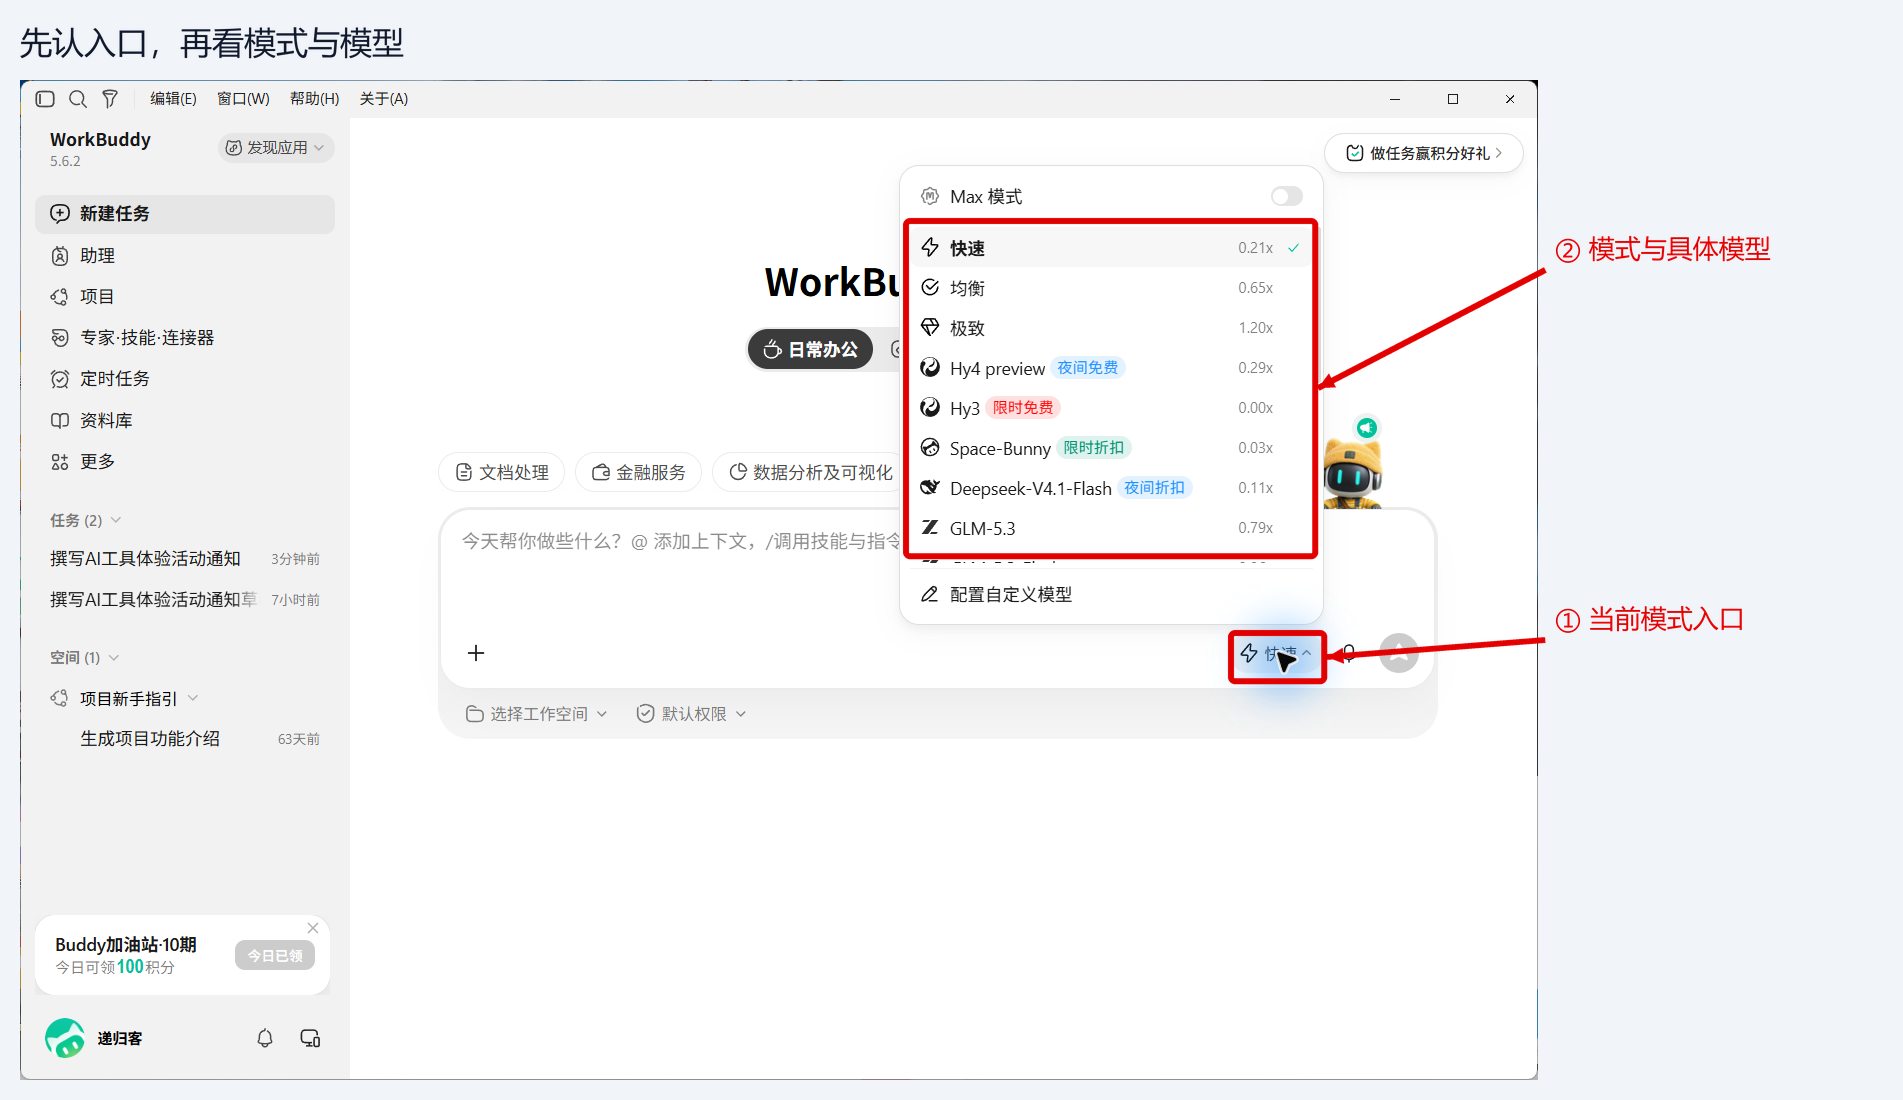Collapse the 空间 (1) section
Viewport: 1903px width, 1100px height.
85,657
